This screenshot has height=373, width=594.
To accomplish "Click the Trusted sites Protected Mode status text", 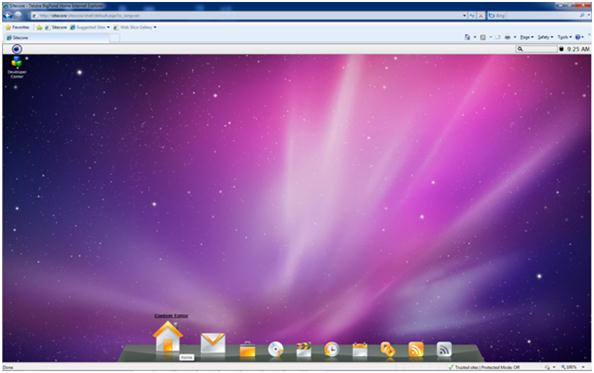I will pos(487,367).
